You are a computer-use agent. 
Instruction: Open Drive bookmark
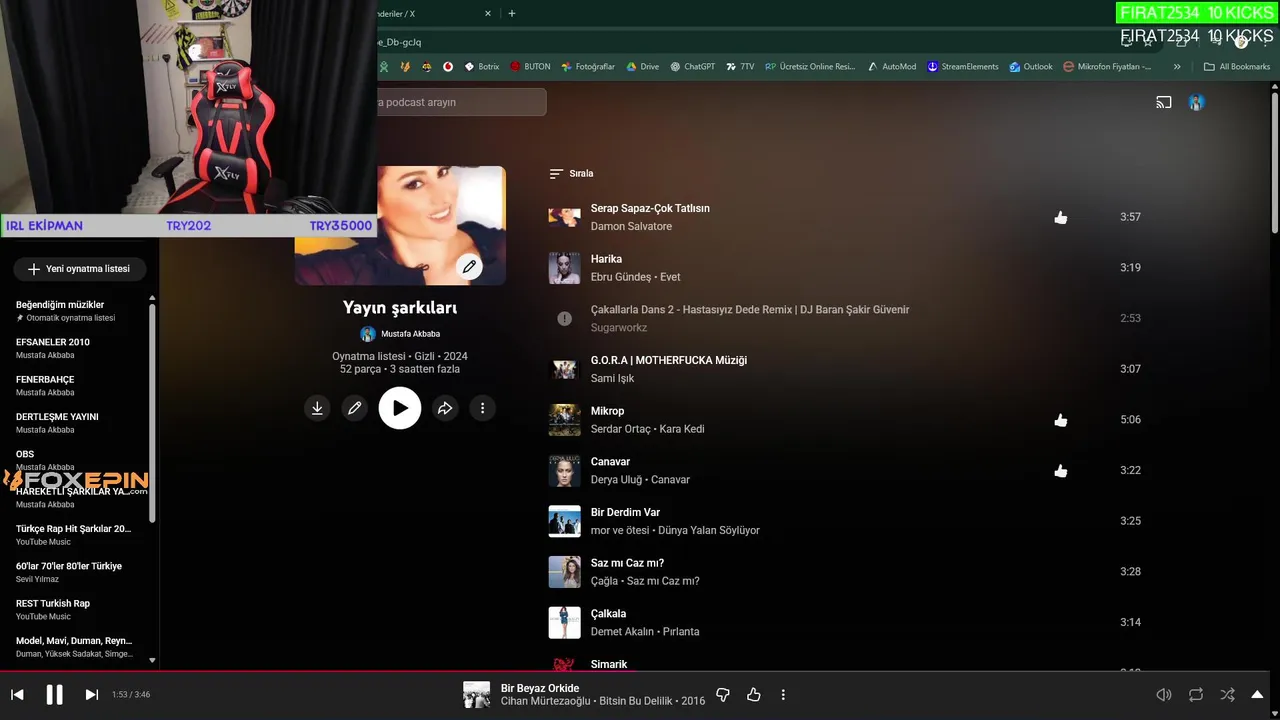point(643,67)
